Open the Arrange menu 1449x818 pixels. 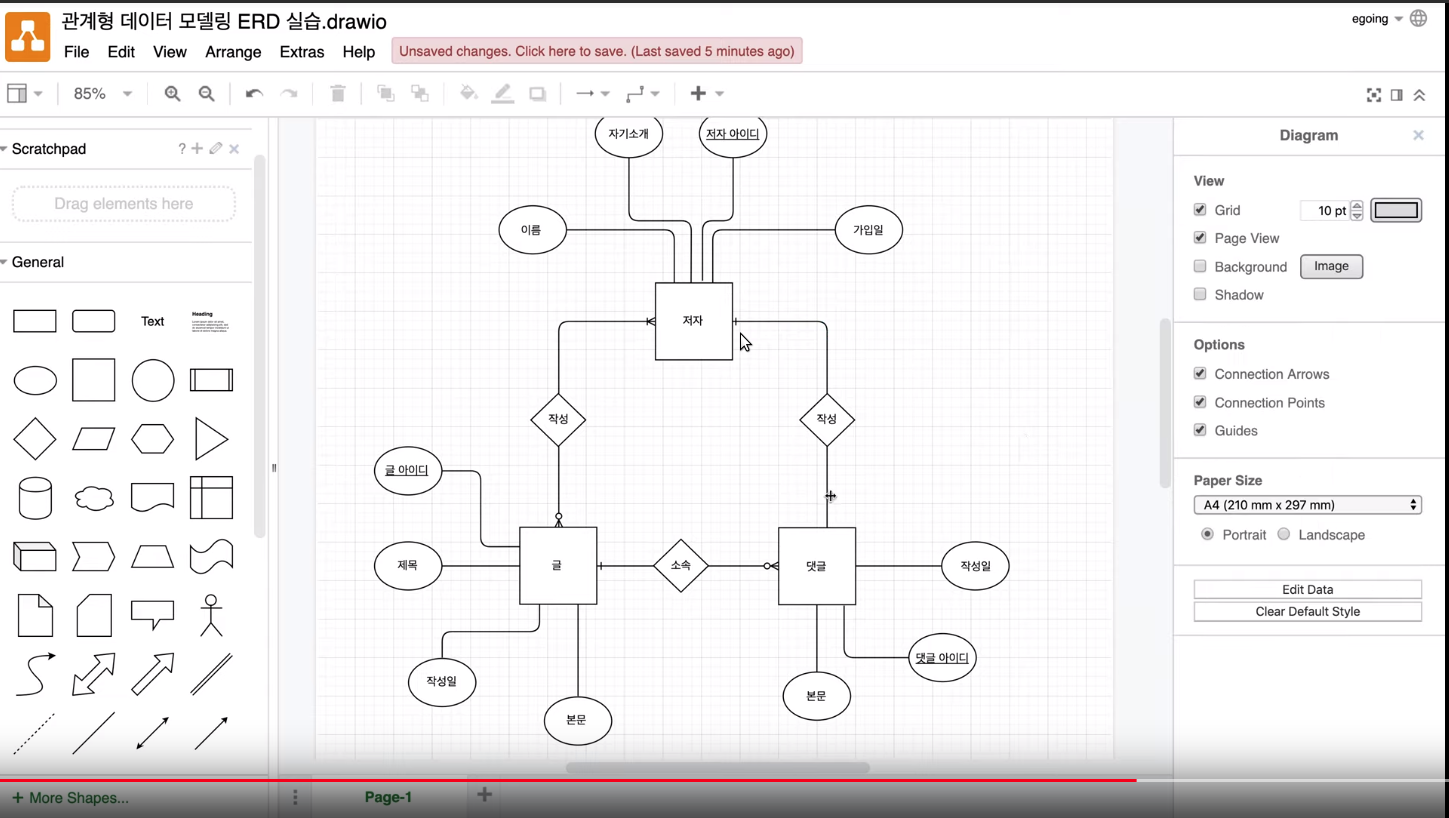[x=233, y=52]
